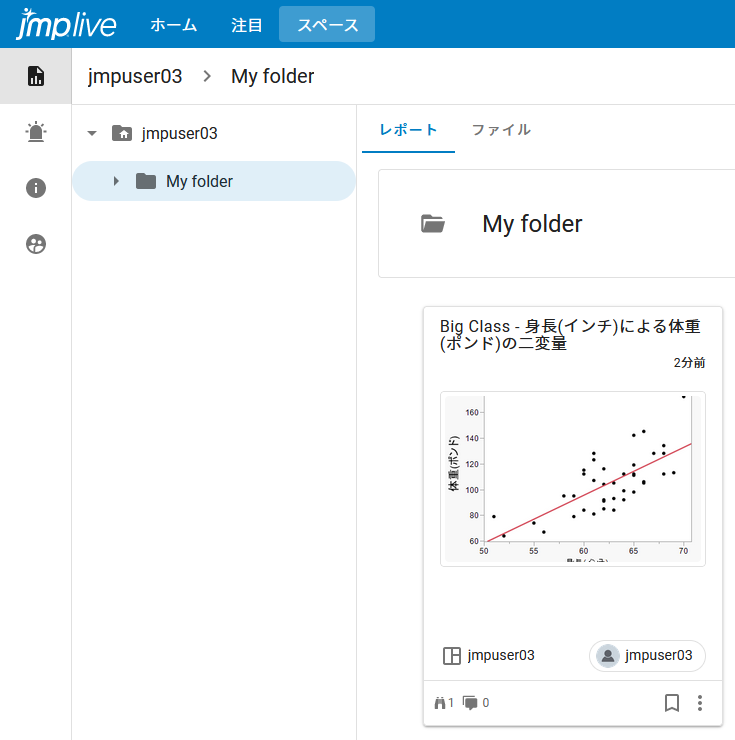Click the binoculars views icon on the report card
This screenshot has width=735, height=740.
pyautogui.click(x=439, y=703)
